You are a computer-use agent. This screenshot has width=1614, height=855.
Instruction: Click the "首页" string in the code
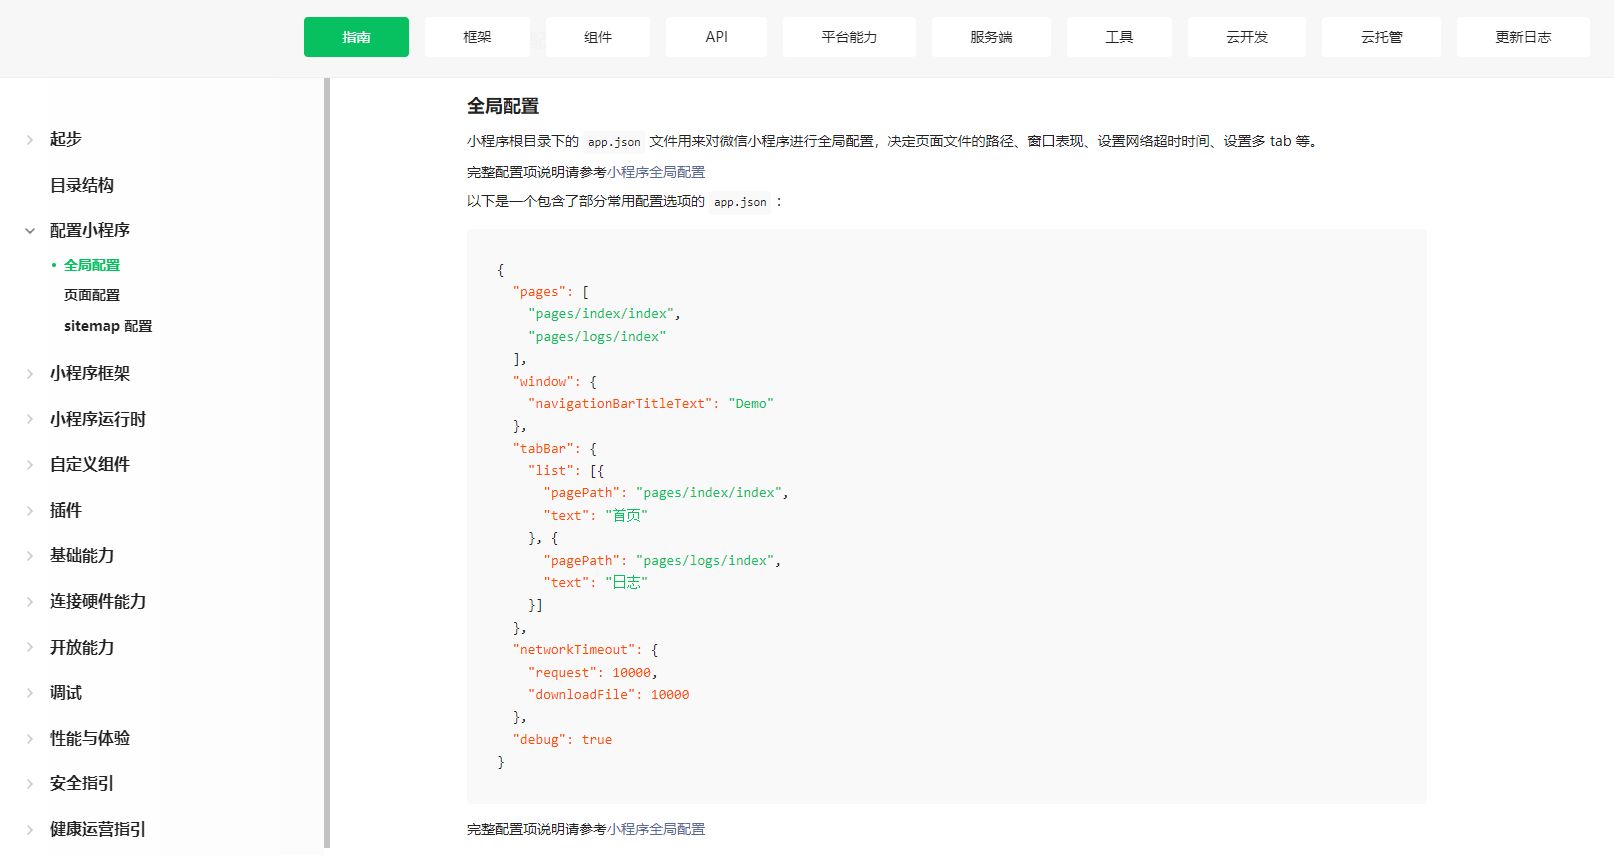[x=626, y=515]
